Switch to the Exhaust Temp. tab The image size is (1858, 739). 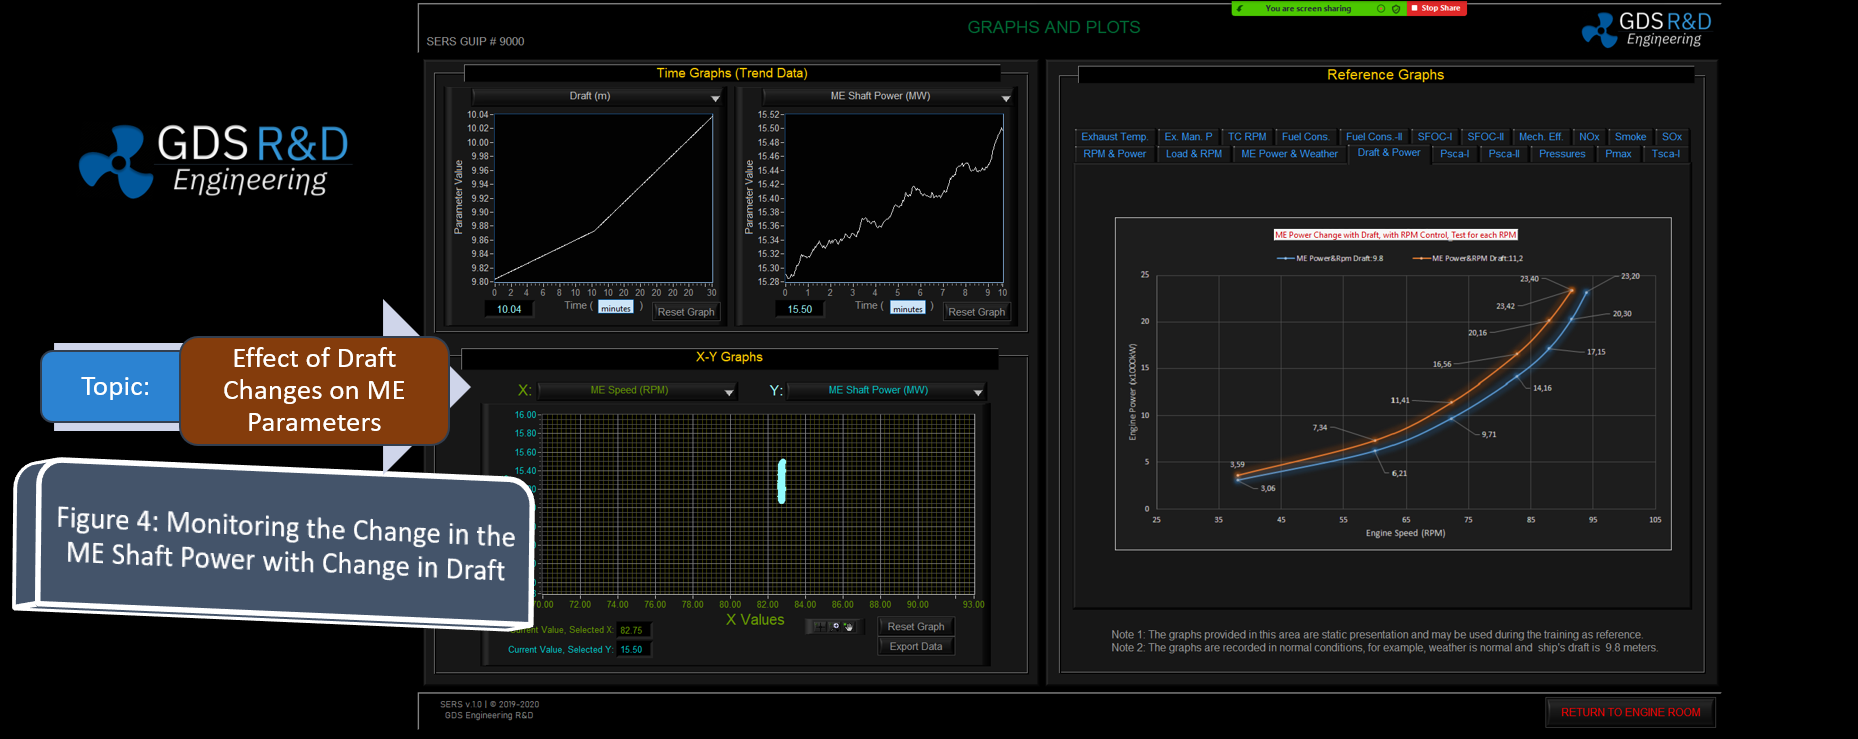point(1114,137)
